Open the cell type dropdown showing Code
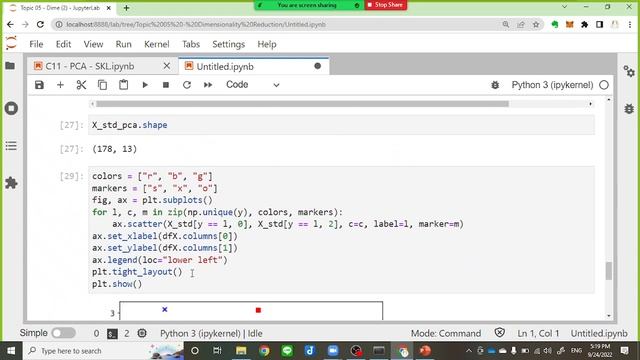The width and height of the screenshot is (640, 360). (x=253, y=85)
